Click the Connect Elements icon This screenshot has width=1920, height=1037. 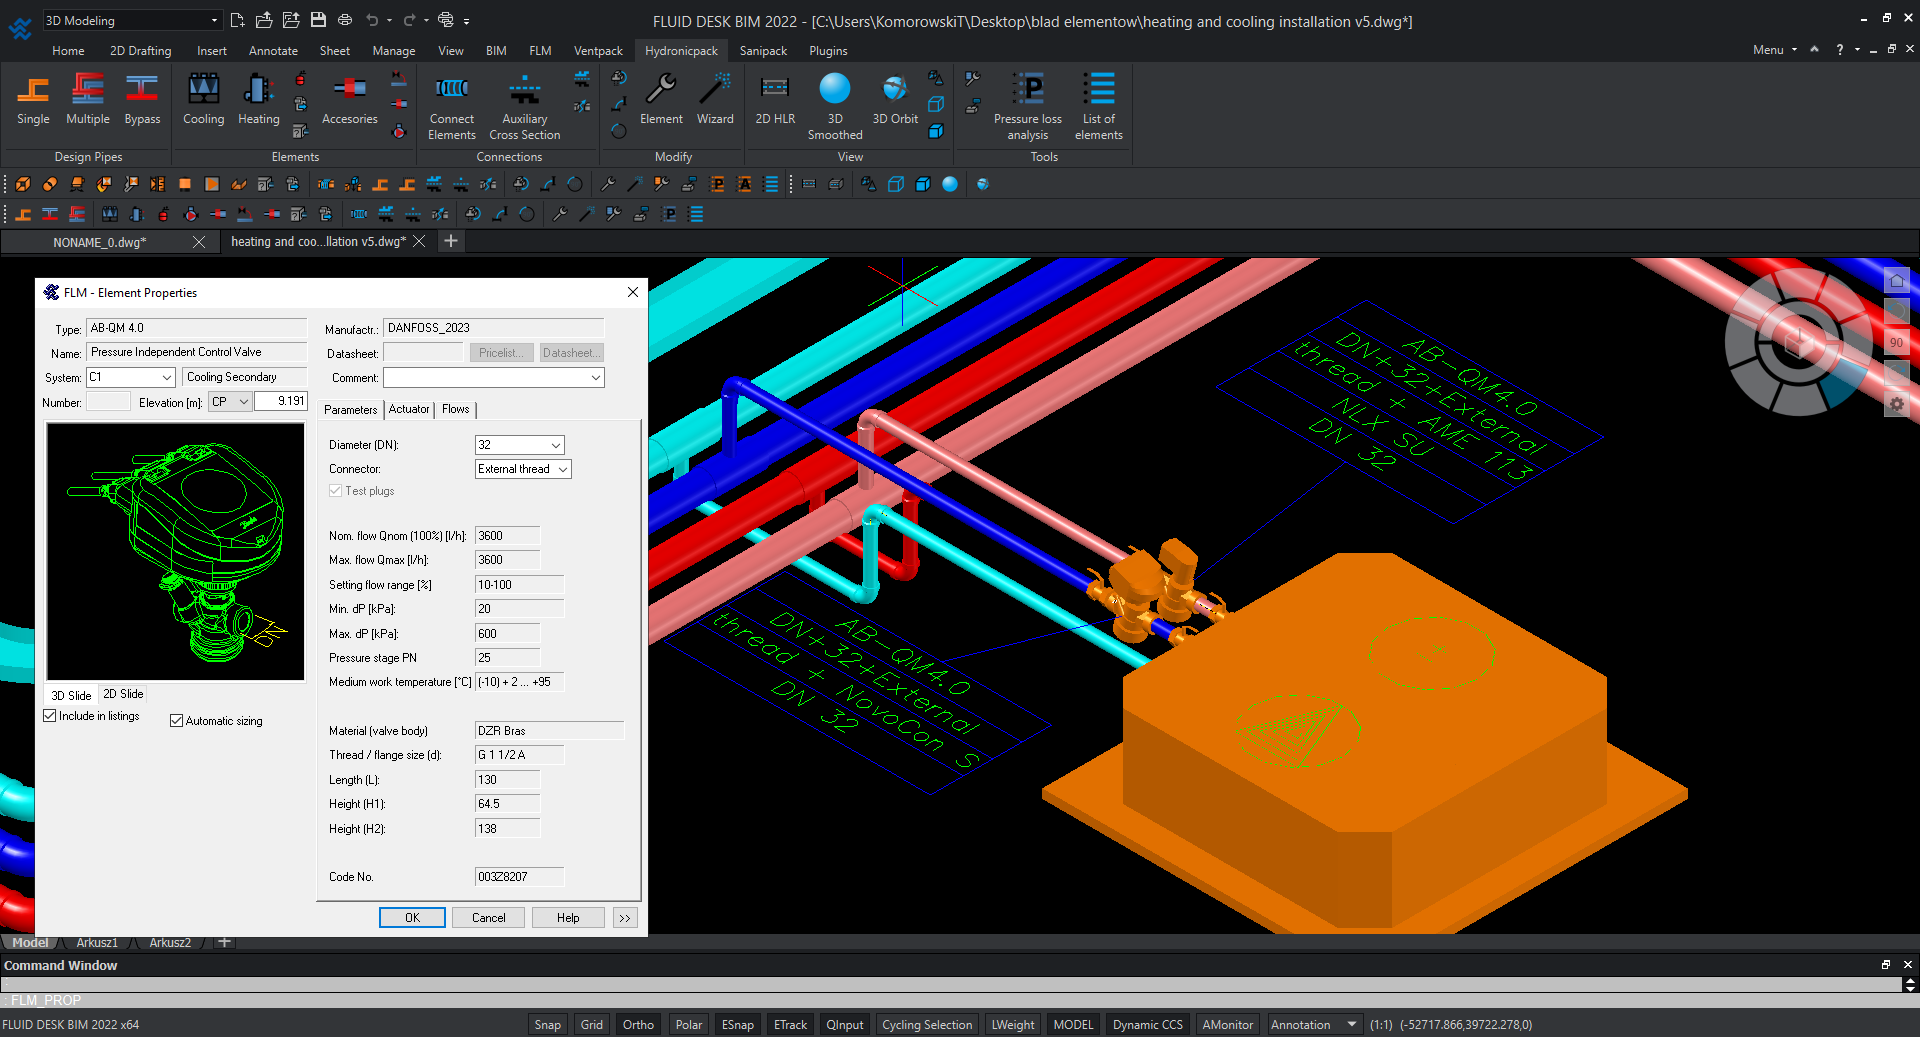(452, 100)
